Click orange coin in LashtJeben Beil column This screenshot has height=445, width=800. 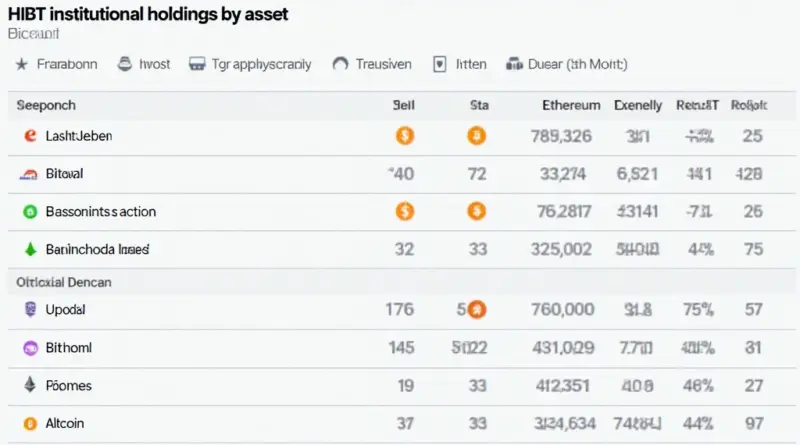pos(405,135)
